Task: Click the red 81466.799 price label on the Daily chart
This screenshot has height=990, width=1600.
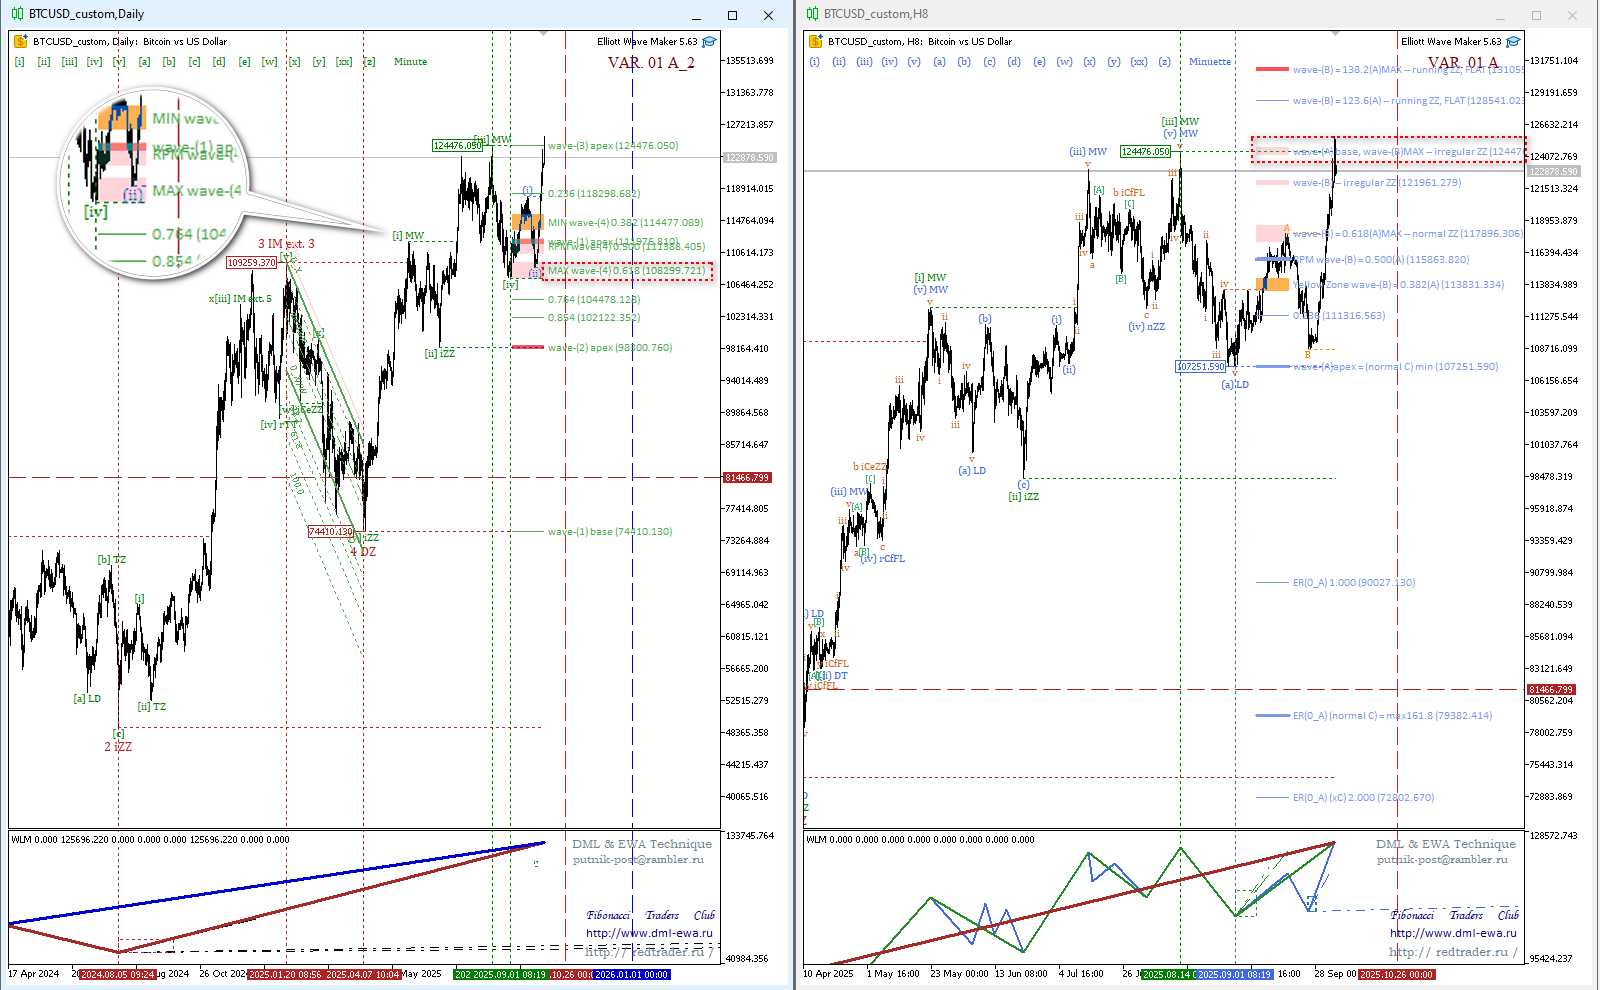Action: [747, 478]
